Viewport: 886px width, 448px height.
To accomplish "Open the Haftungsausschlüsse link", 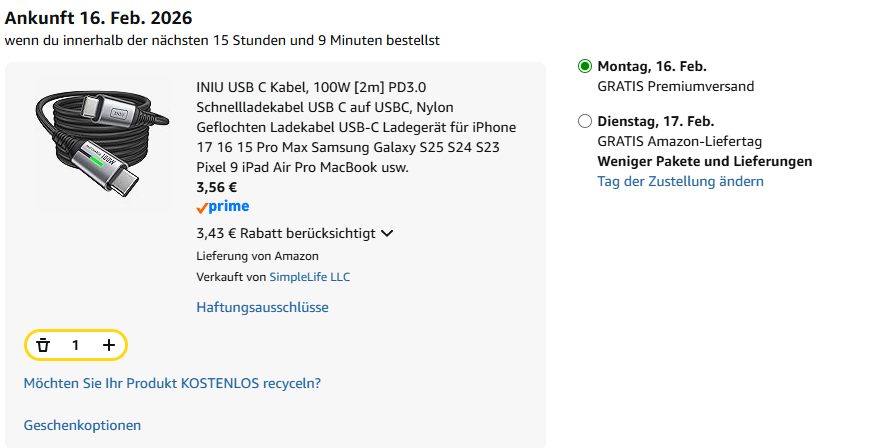I will coord(262,307).
